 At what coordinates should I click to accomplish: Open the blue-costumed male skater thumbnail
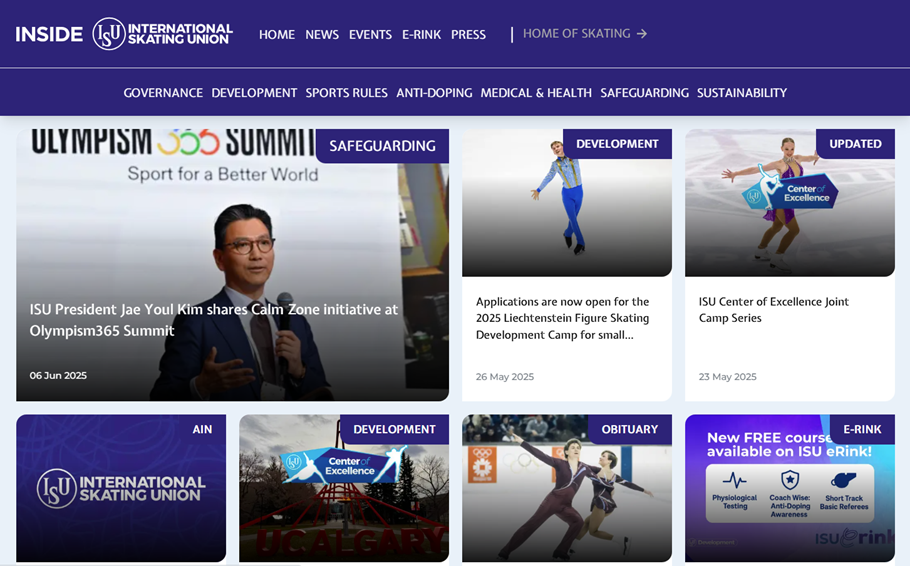566,203
